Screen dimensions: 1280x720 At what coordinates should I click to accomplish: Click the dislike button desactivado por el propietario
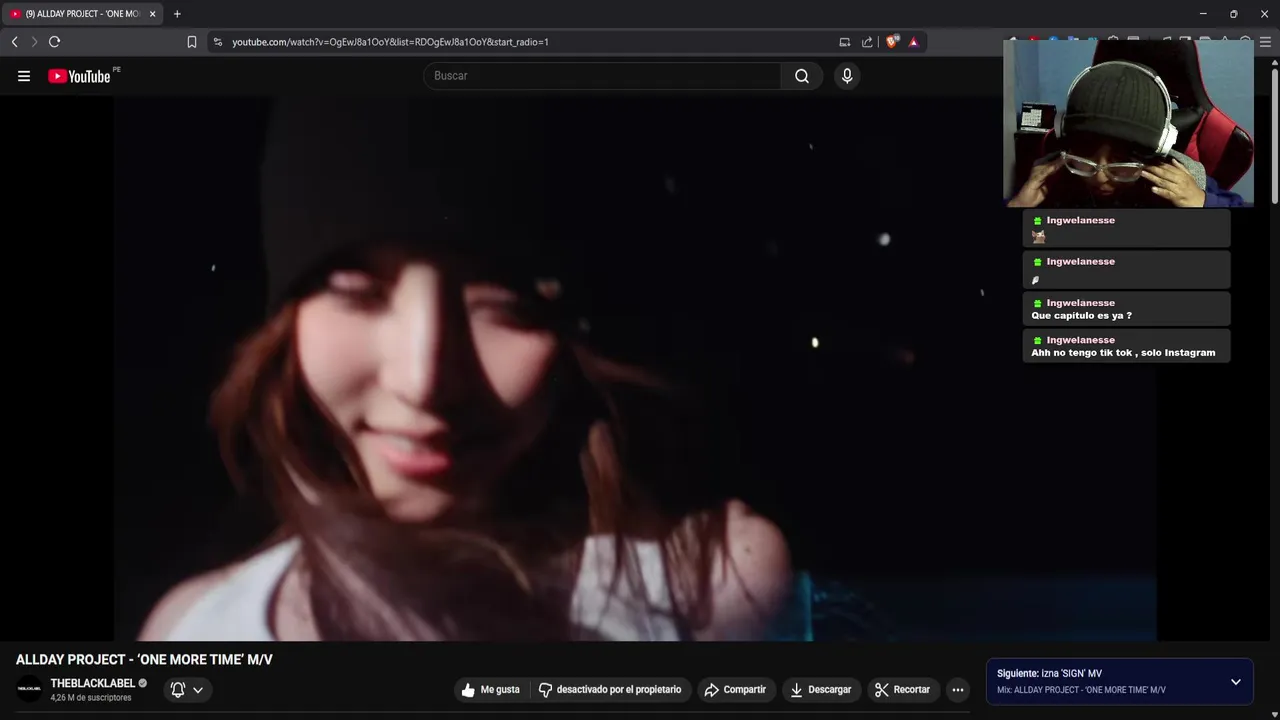coord(610,689)
